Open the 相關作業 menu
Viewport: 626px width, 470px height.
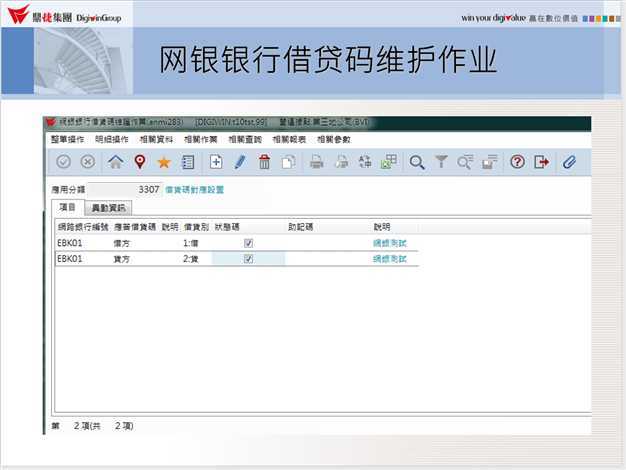200,139
